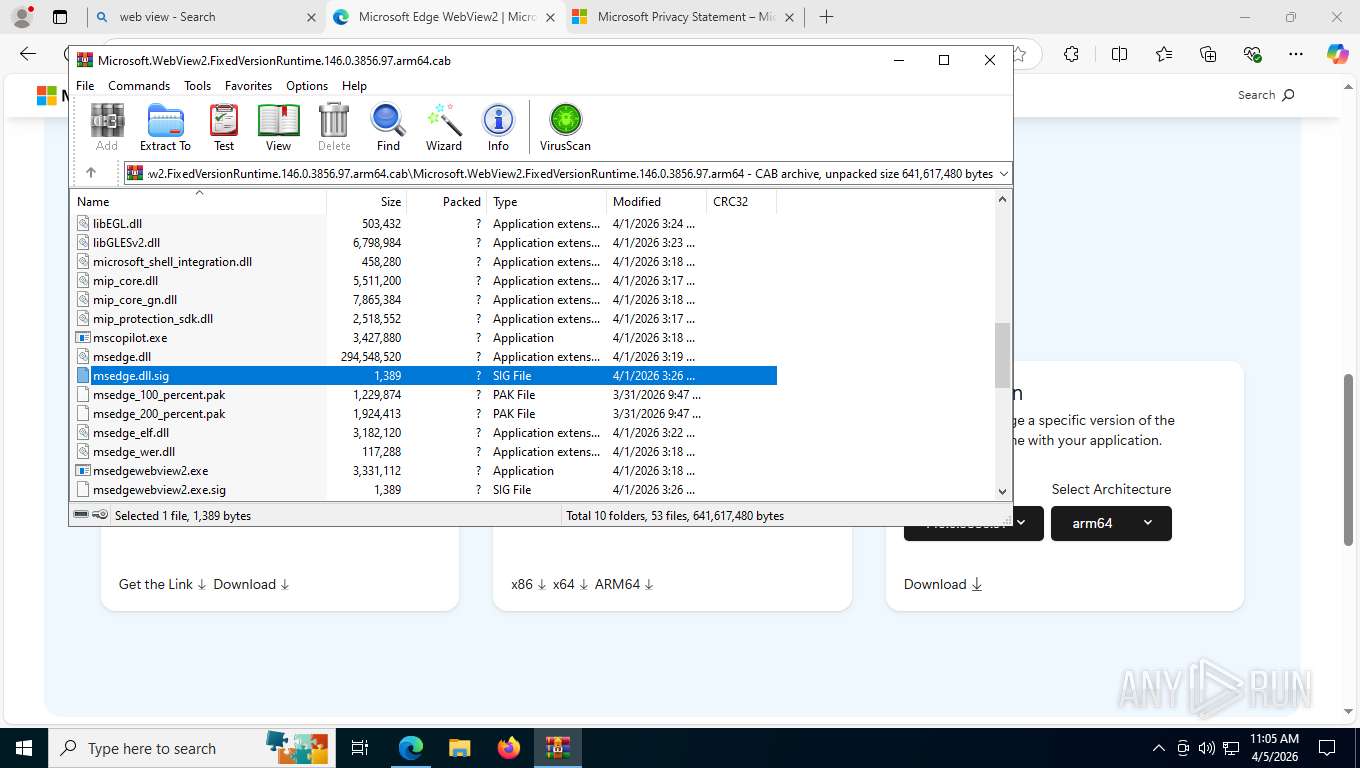This screenshot has height=768, width=1360.
Task: Select libGLESv2.dll file row
Action: tap(424, 243)
